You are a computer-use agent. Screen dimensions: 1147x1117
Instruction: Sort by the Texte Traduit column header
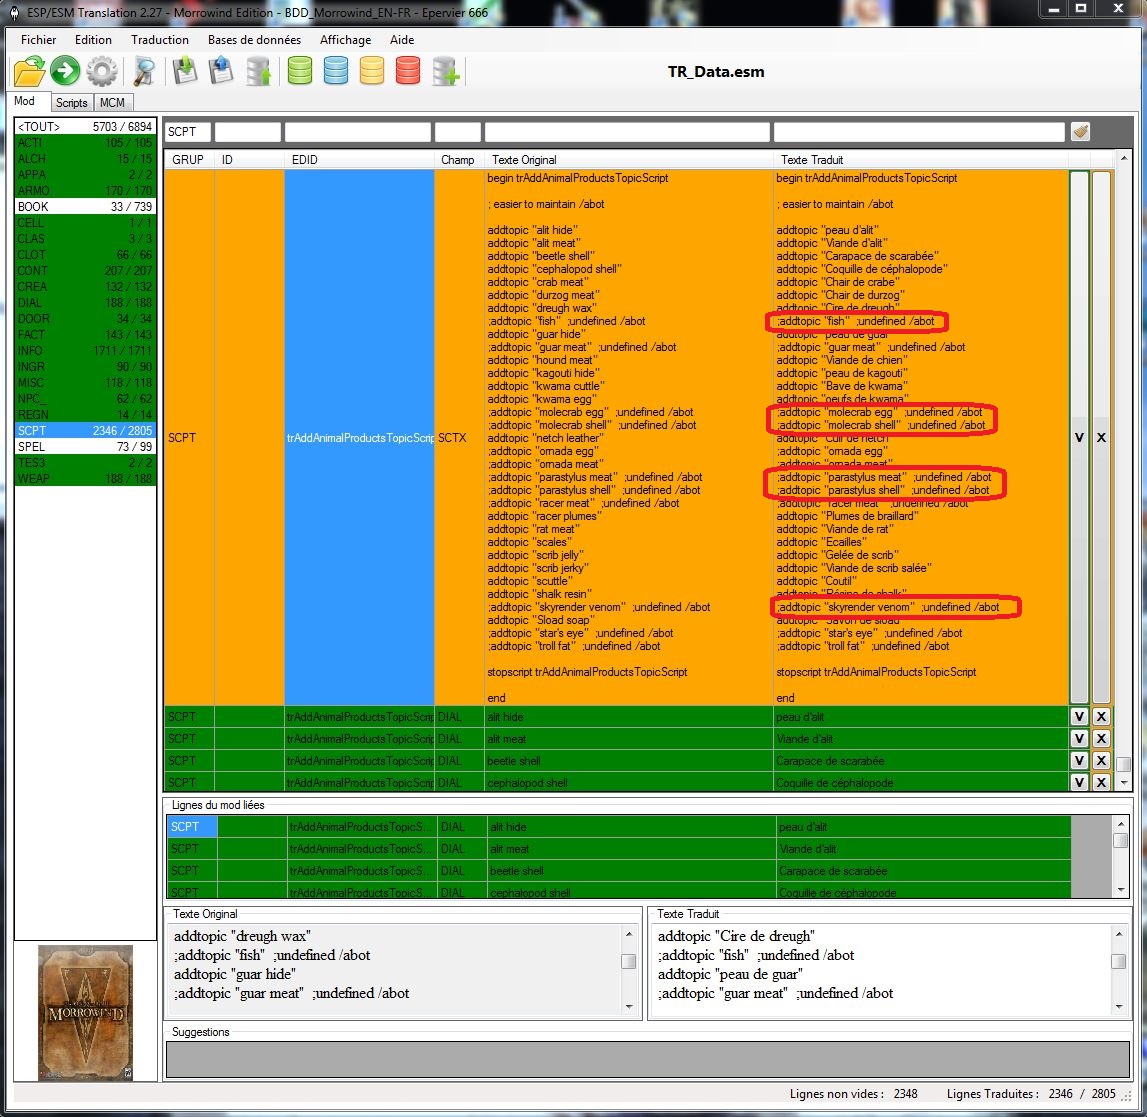[920, 159]
